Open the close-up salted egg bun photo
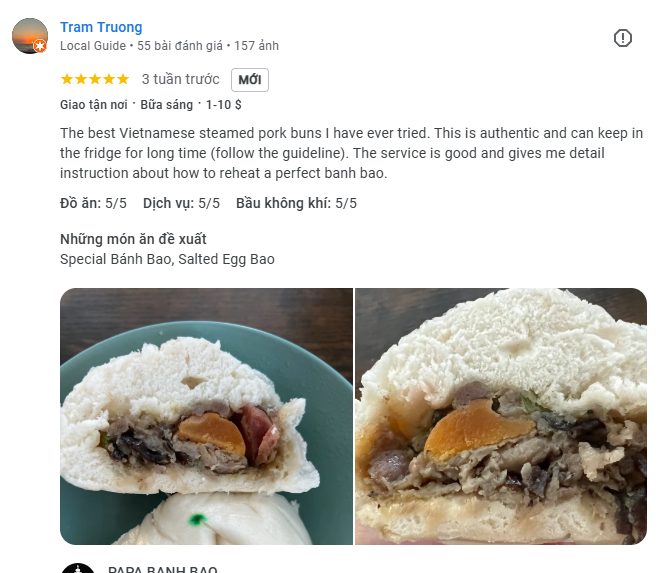 tap(501, 416)
